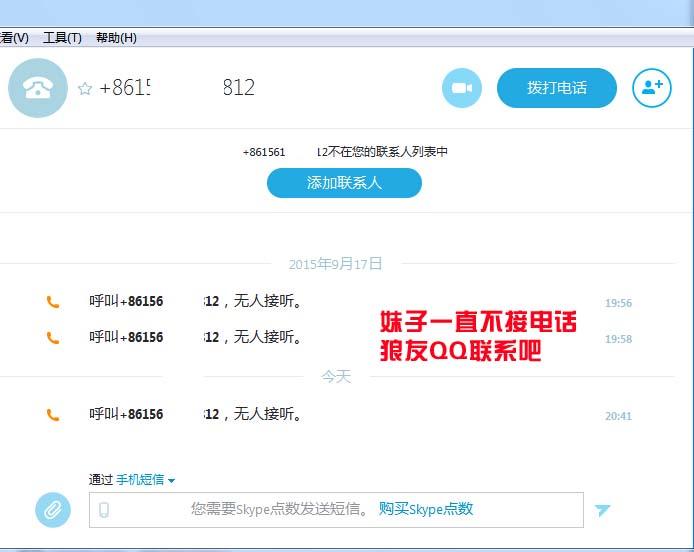Image resolution: width=694 pixels, height=552 pixels.
Task: Select the 19:58 missed call entry text
Action: [196, 337]
